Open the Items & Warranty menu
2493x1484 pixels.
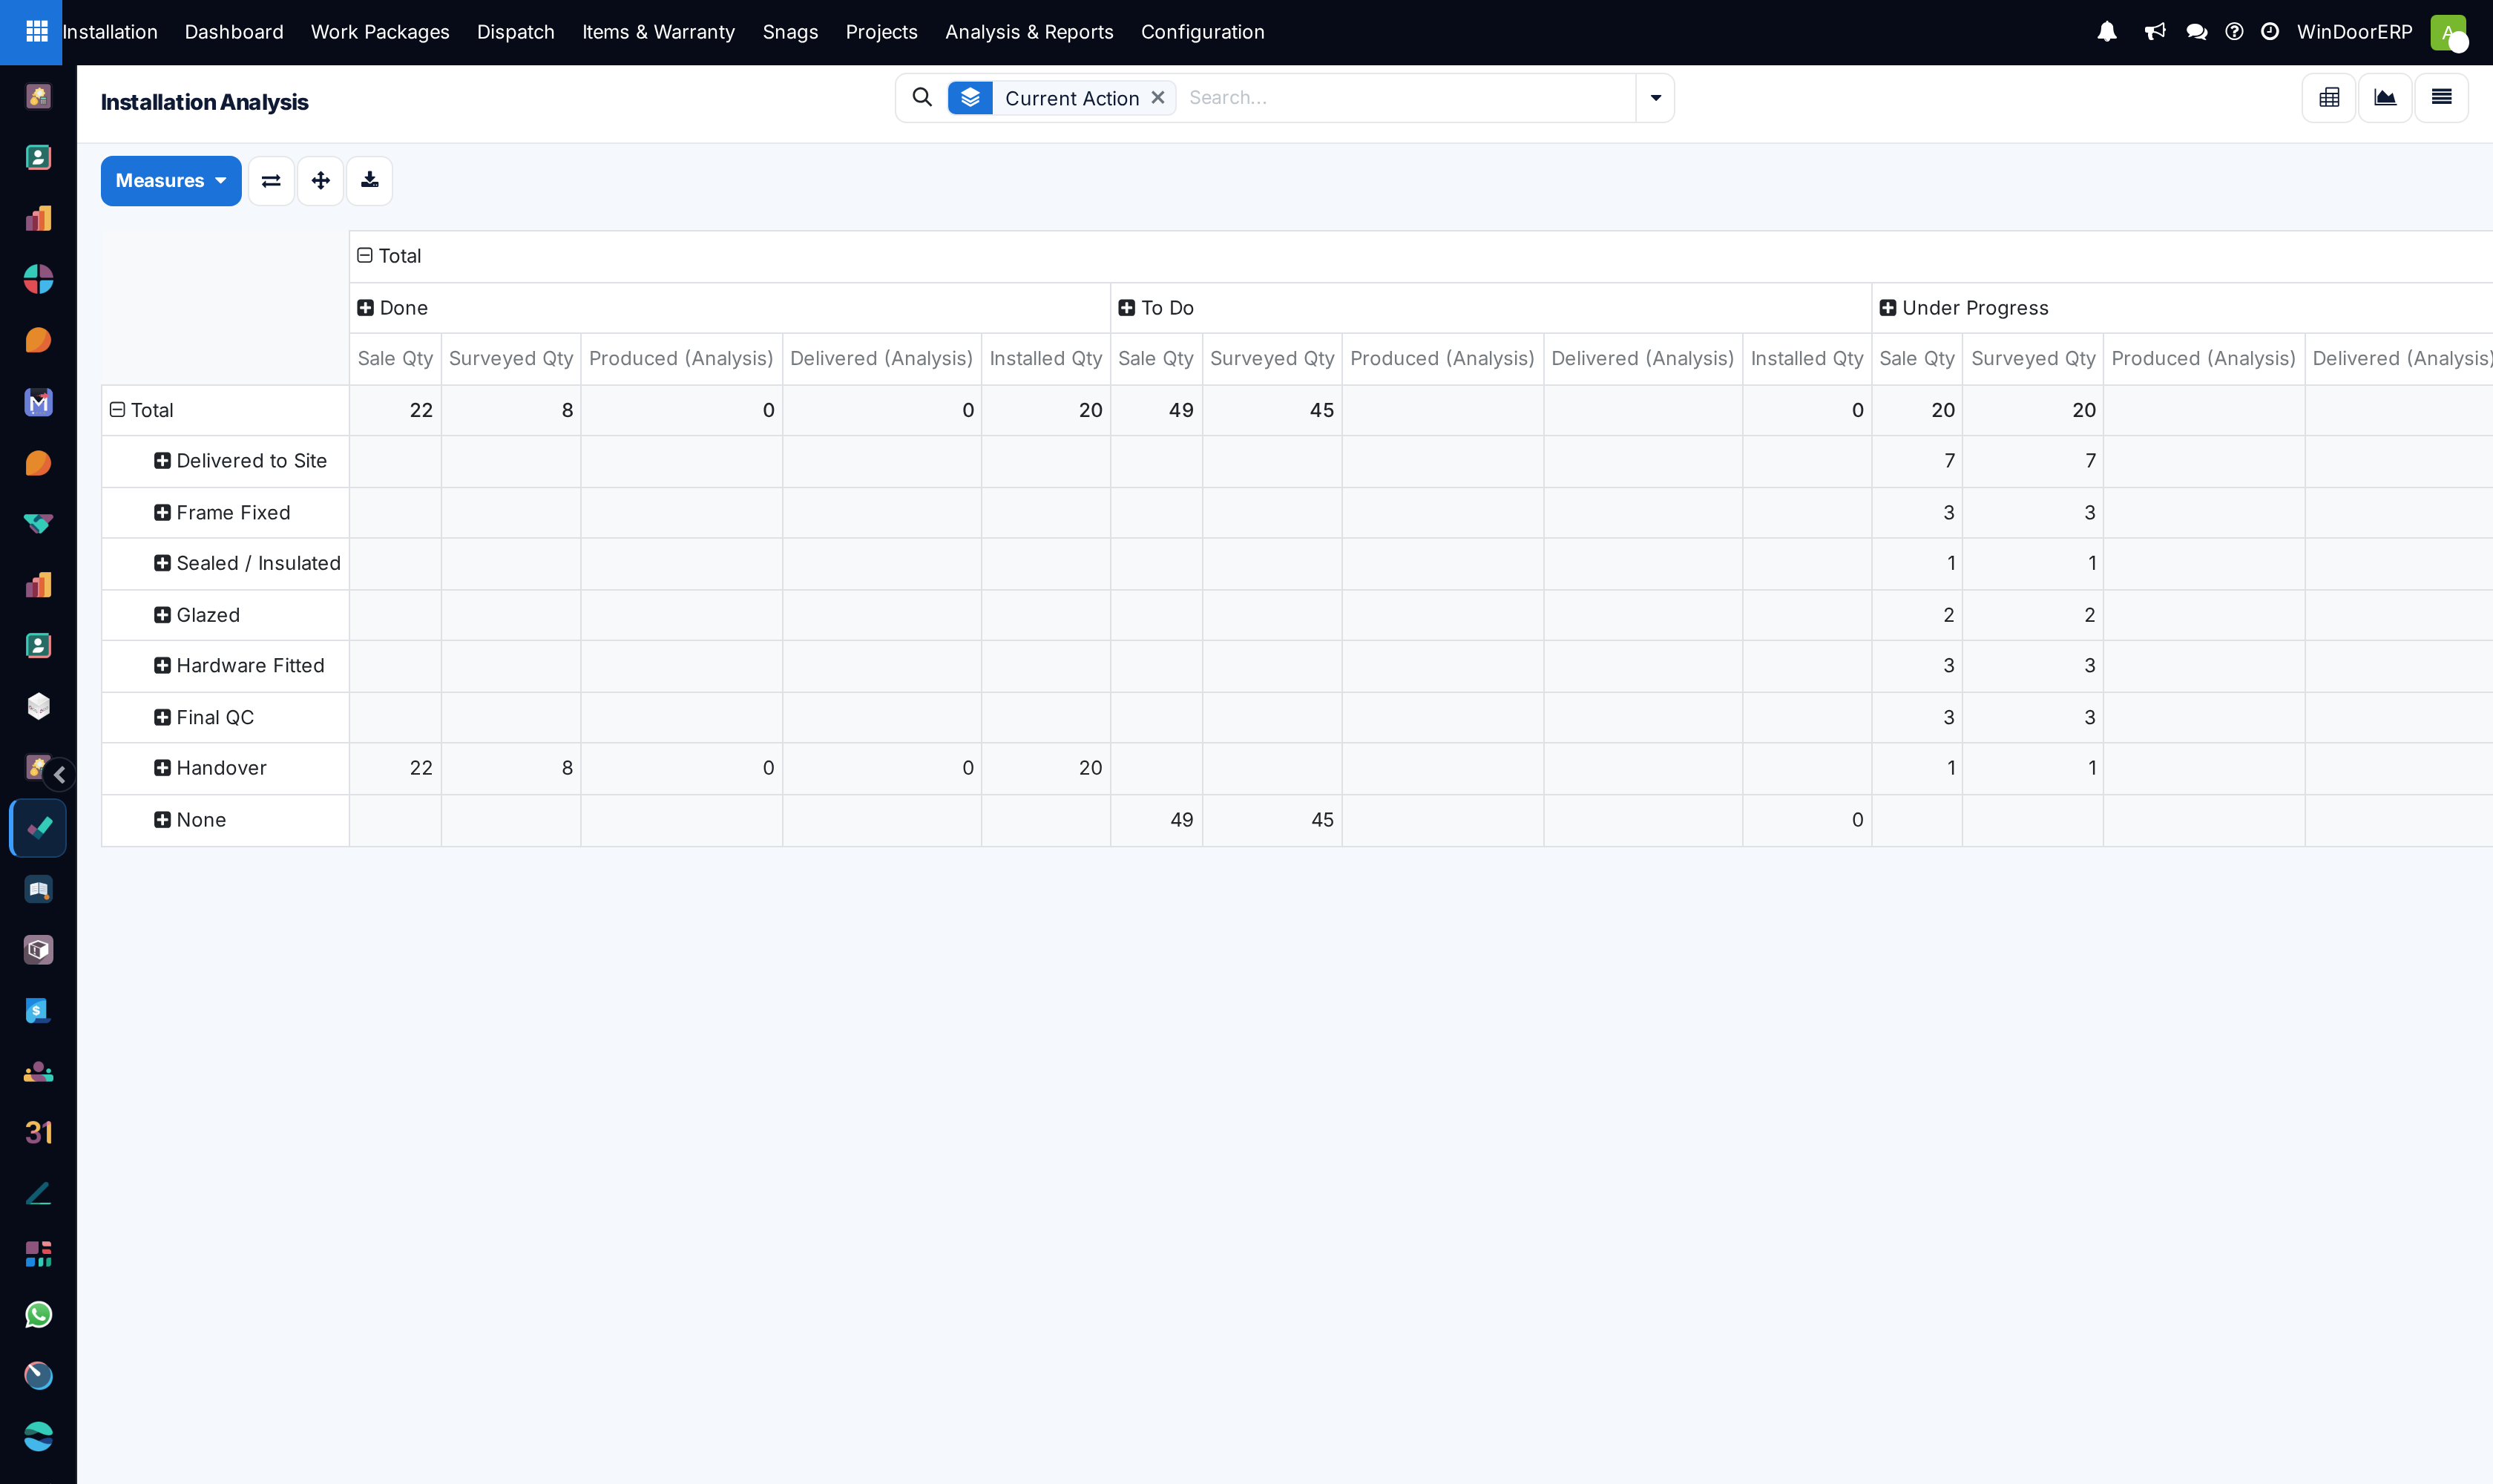tap(659, 32)
